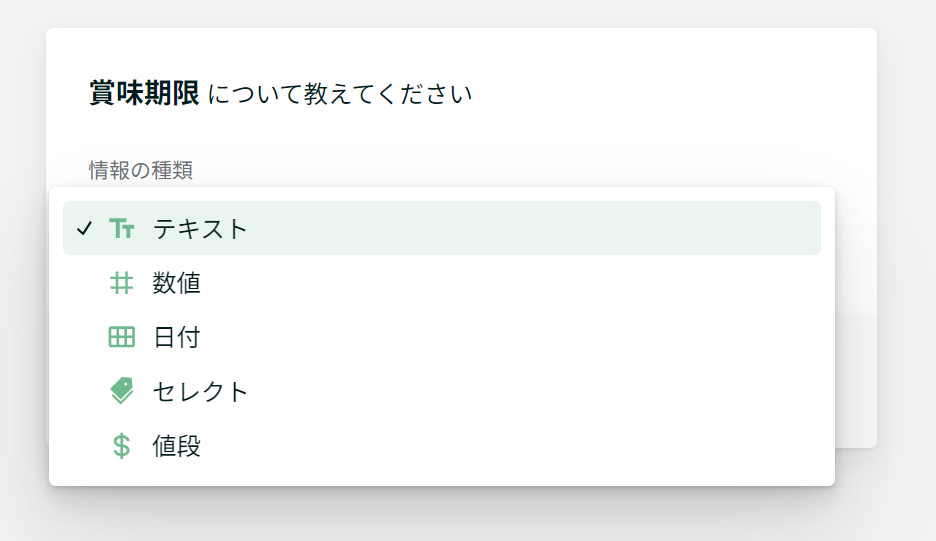Click blank space right of セレクト row
Viewport: 936px width, 541px height.
[x=537, y=391]
